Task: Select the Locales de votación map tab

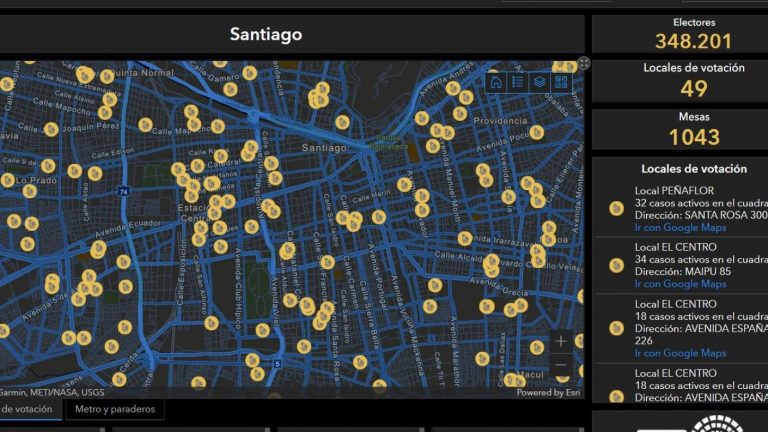Action: click(x=30, y=409)
